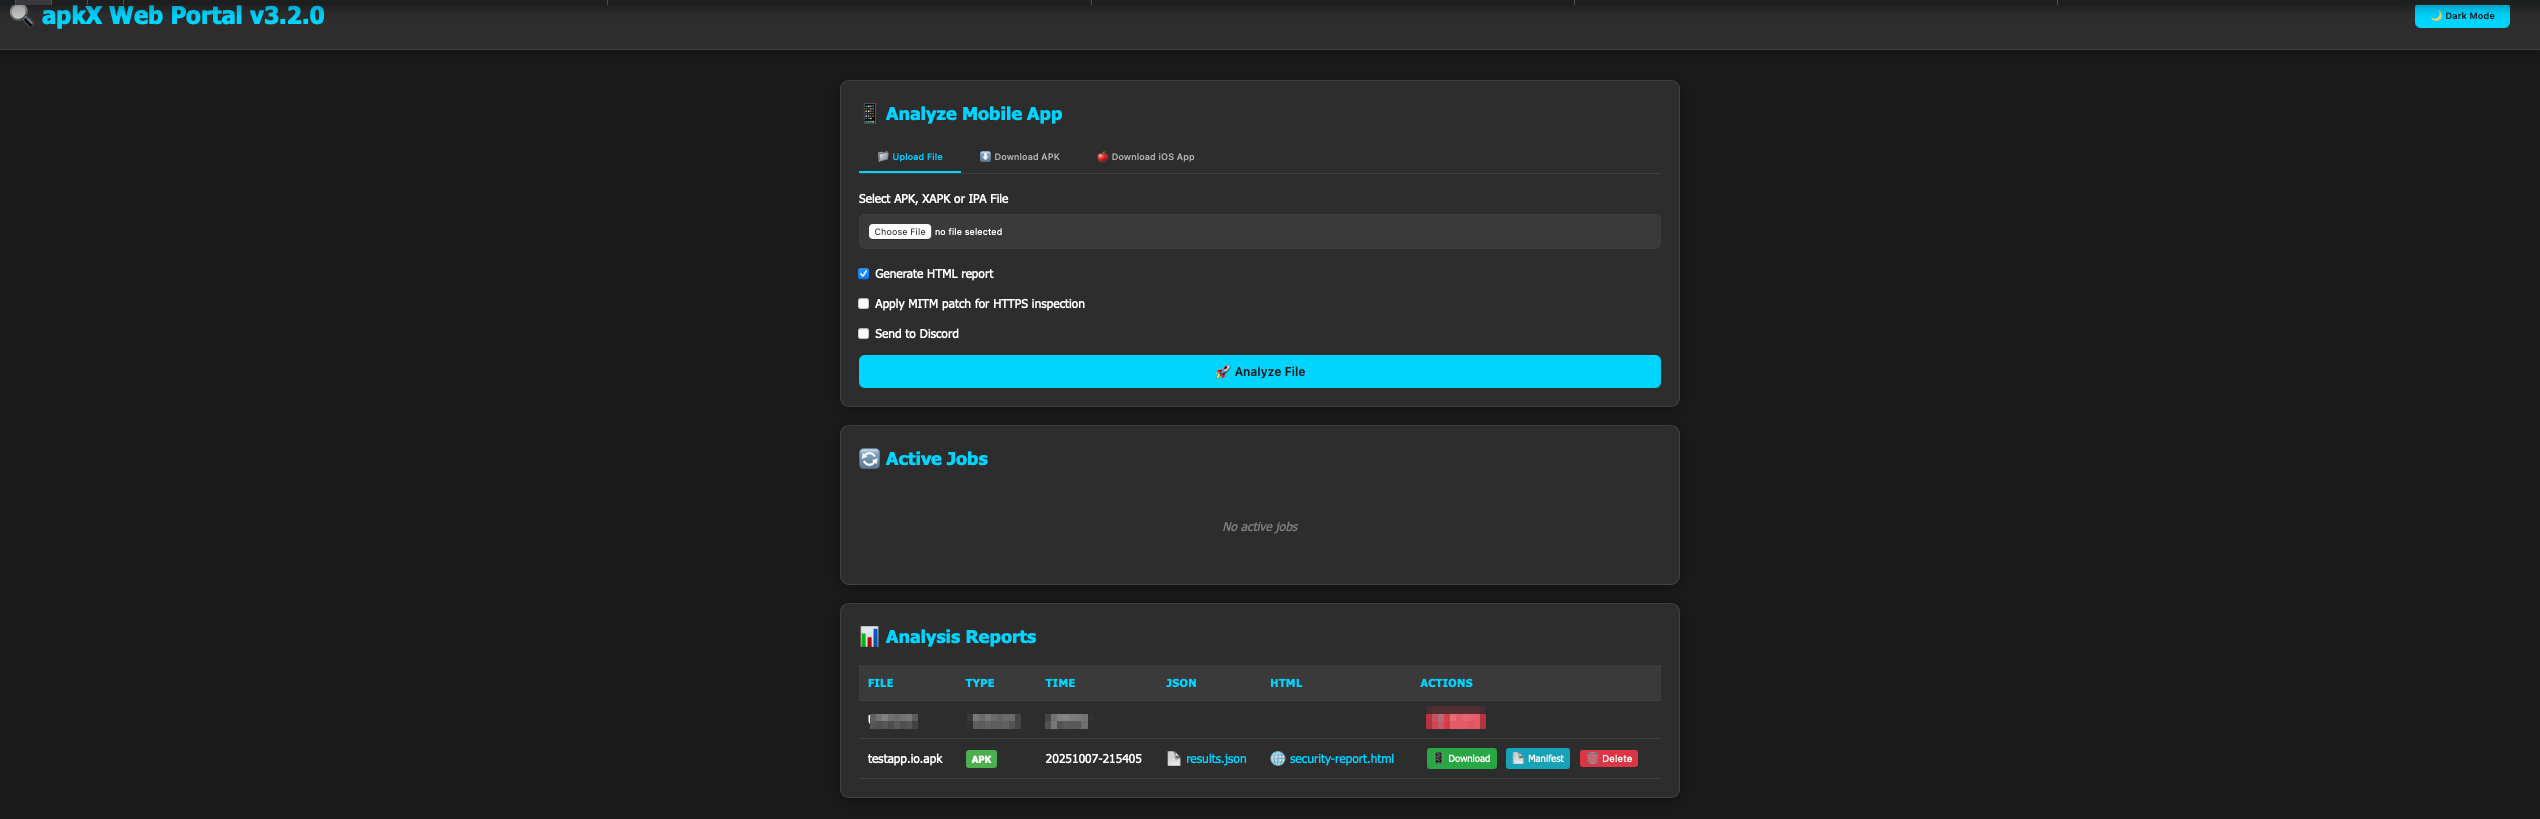Uncheck Generate HTML report
The image size is (2540, 819).
tap(864, 274)
